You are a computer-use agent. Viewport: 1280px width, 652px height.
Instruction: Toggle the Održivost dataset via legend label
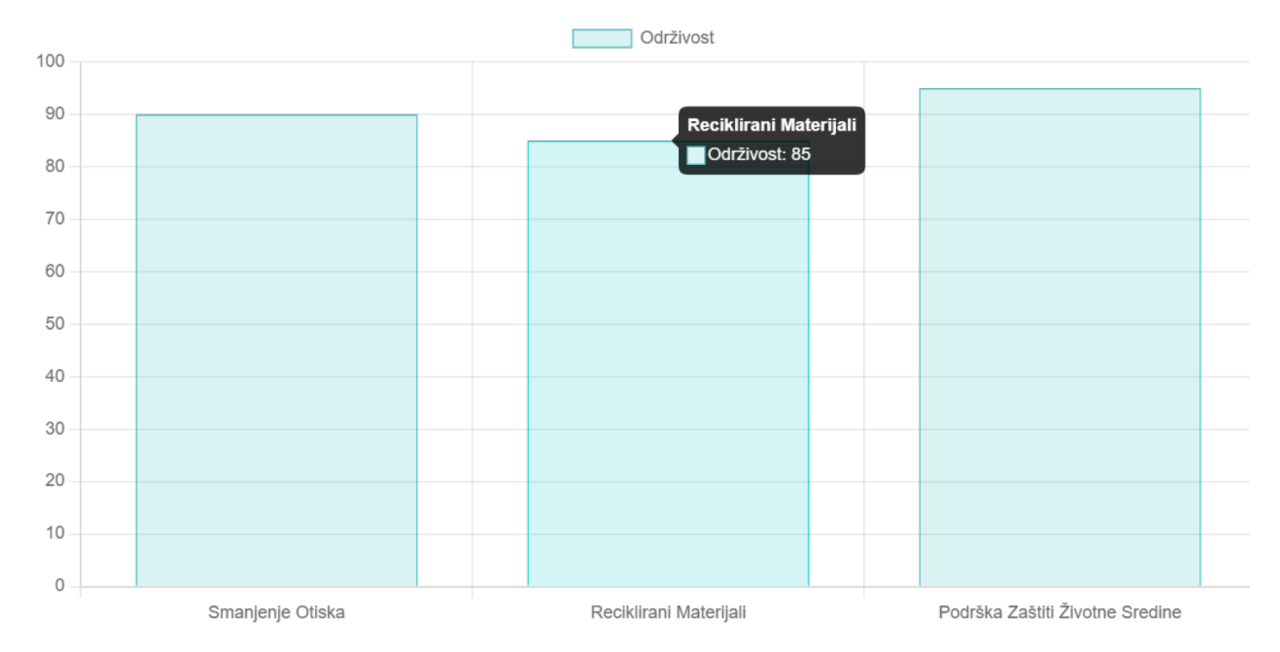click(677, 38)
